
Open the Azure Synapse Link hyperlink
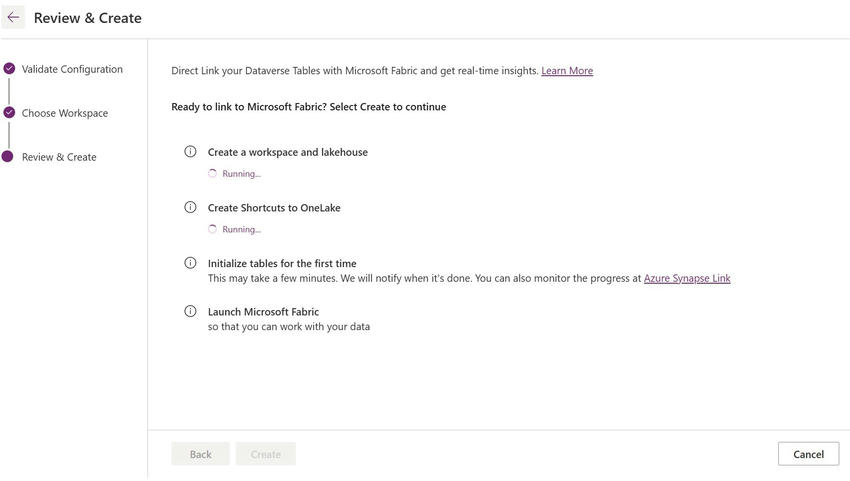(x=687, y=278)
